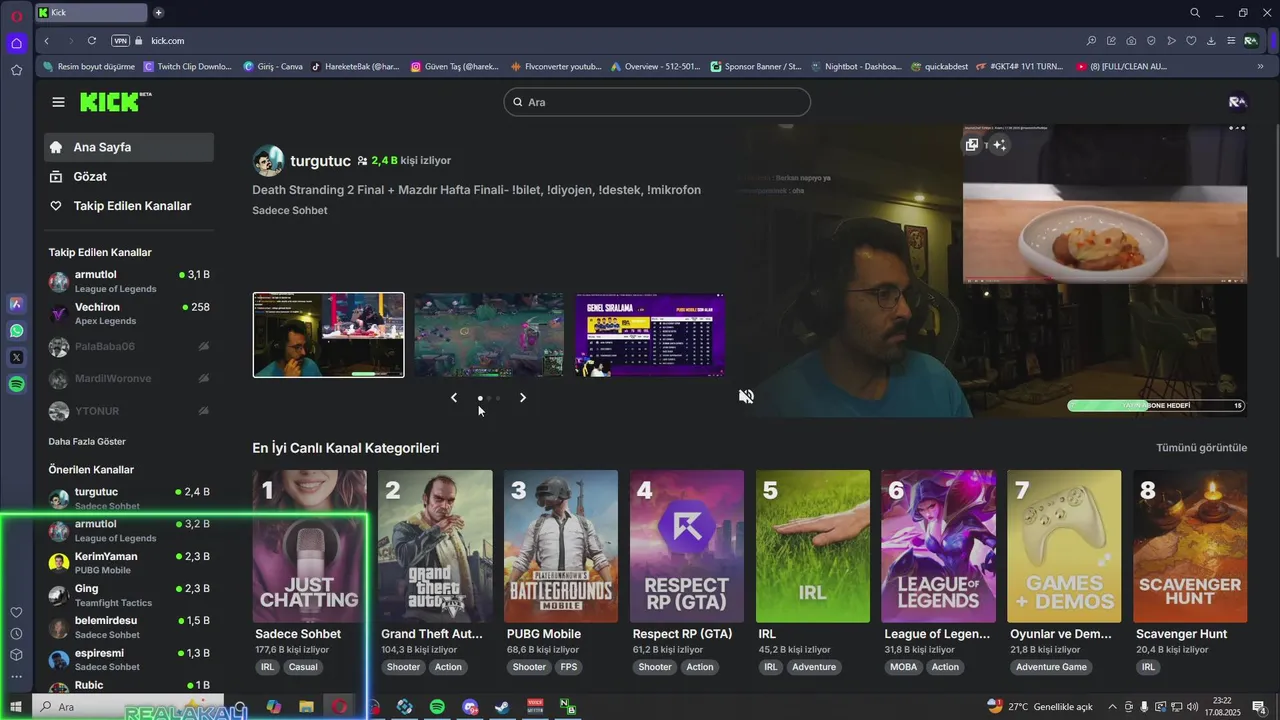This screenshot has height=720, width=1280.
Task: Open turgutuc channel name link
Action: coord(320,161)
